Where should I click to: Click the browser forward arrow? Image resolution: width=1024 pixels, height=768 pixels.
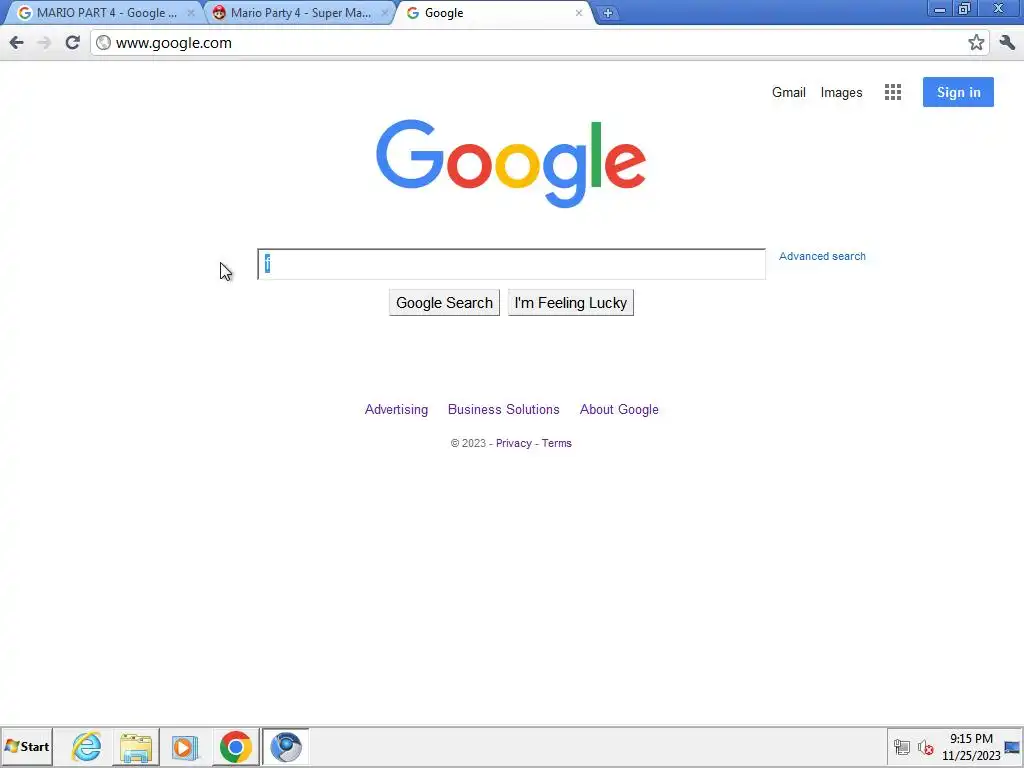click(44, 43)
